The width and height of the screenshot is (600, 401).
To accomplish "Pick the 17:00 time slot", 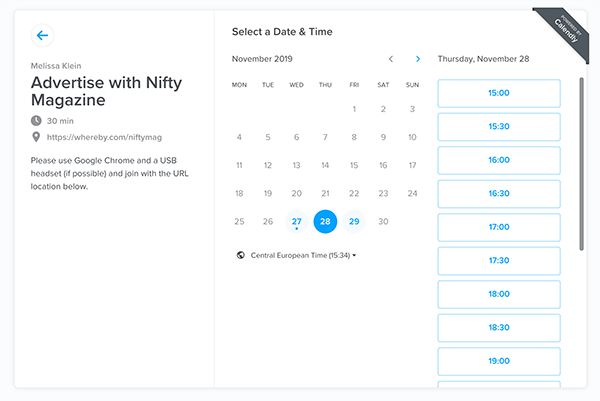I will click(498, 227).
